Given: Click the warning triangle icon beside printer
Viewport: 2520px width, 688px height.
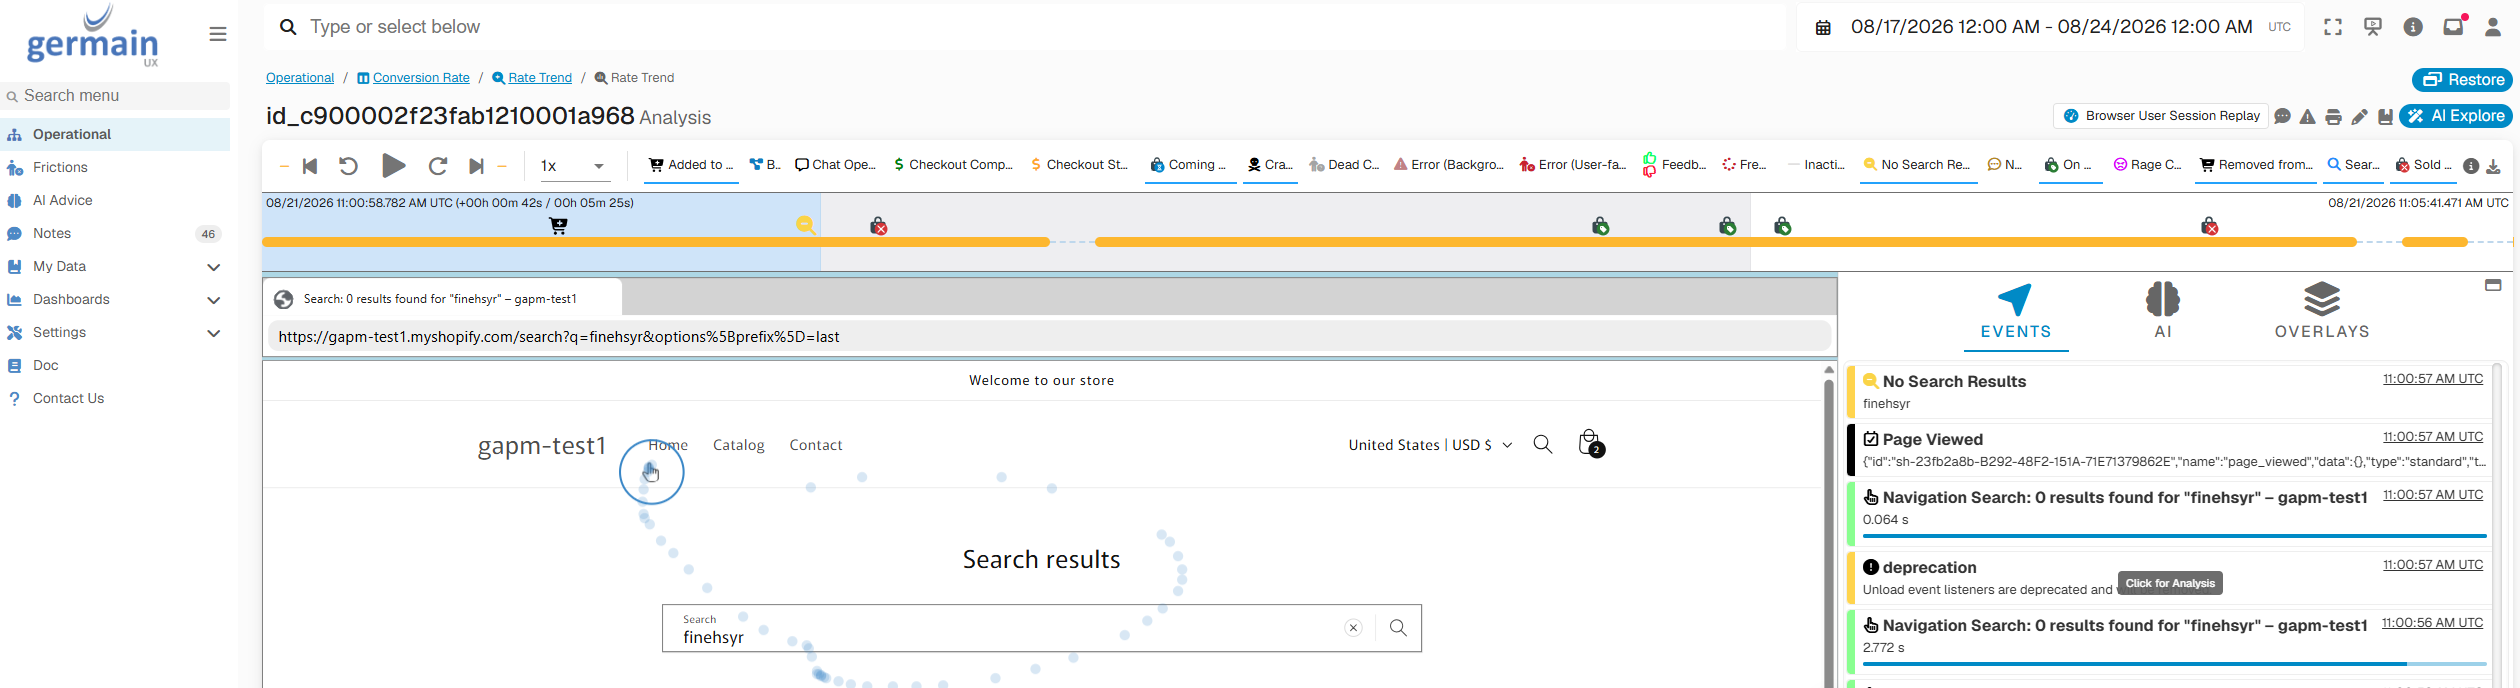Looking at the screenshot, I should [x=2308, y=117].
